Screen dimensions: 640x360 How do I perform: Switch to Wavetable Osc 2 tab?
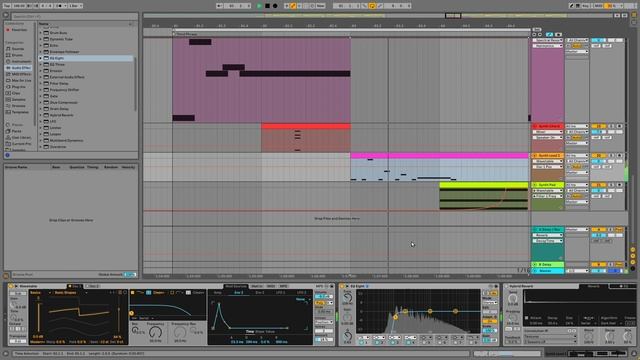pyautogui.click(x=93, y=287)
